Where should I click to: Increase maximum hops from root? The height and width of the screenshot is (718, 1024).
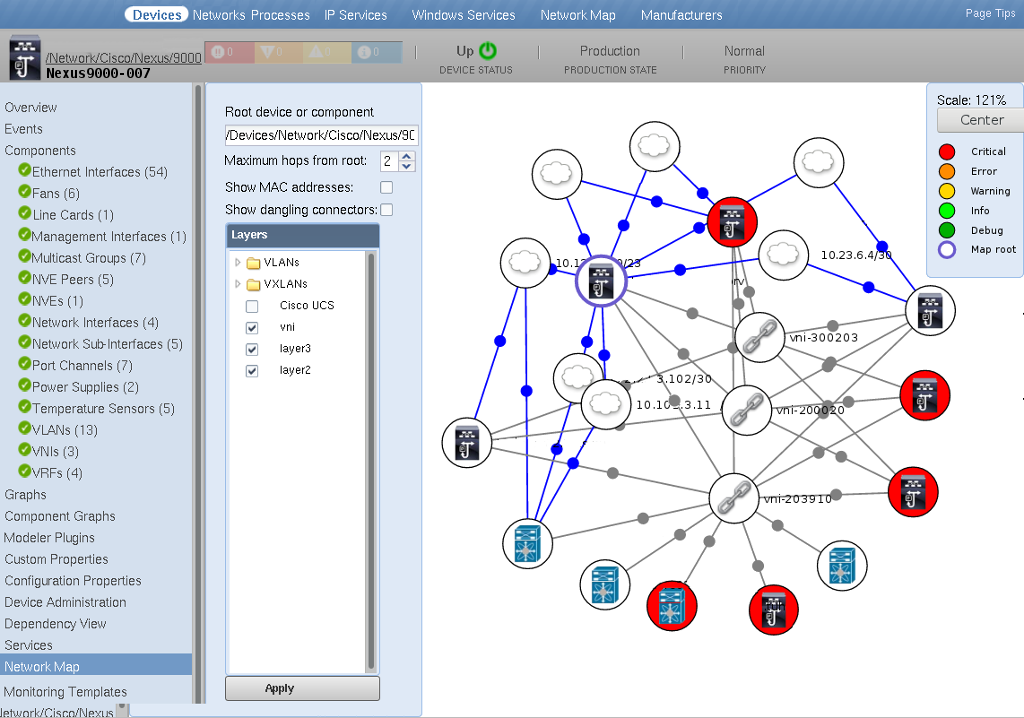(407, 156)
